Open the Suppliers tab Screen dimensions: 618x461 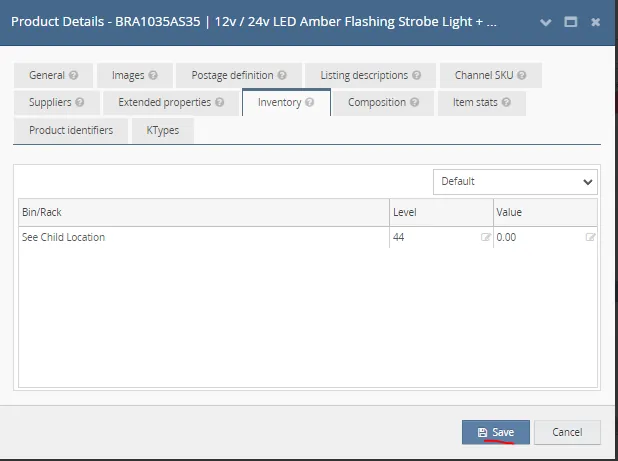coord(57,102)
